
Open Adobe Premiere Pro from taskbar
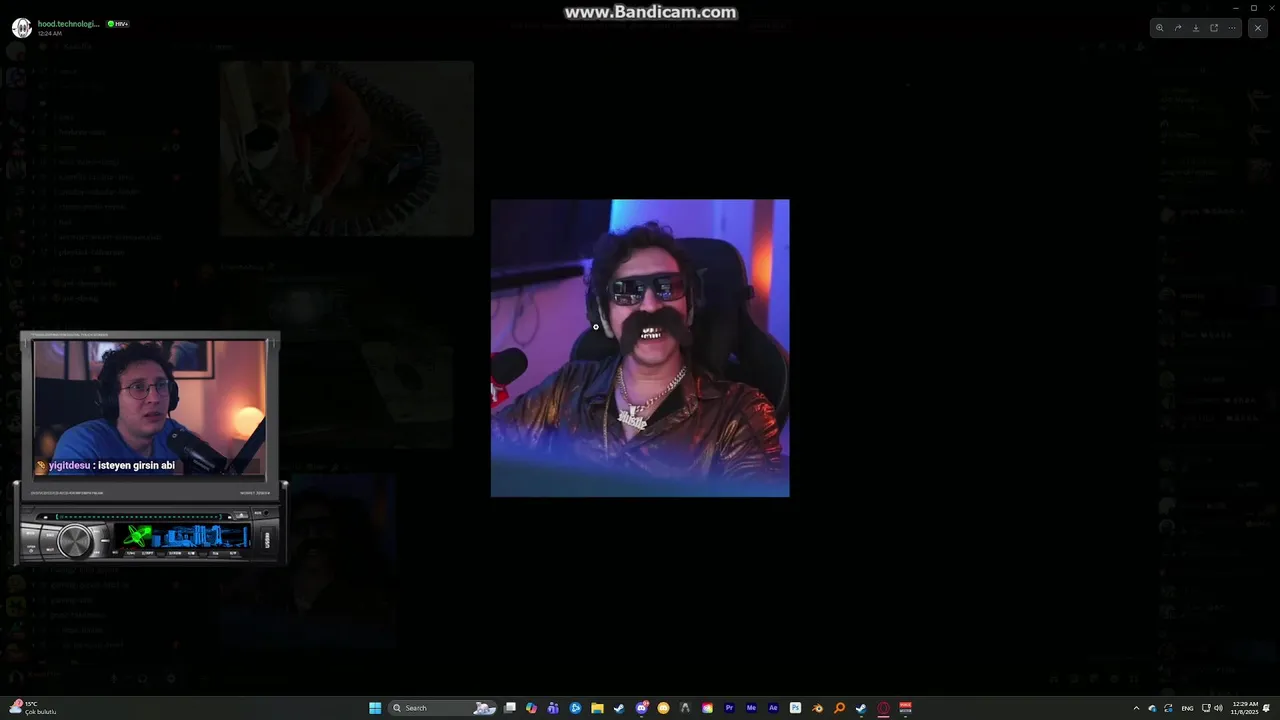(x=729, y=708)
